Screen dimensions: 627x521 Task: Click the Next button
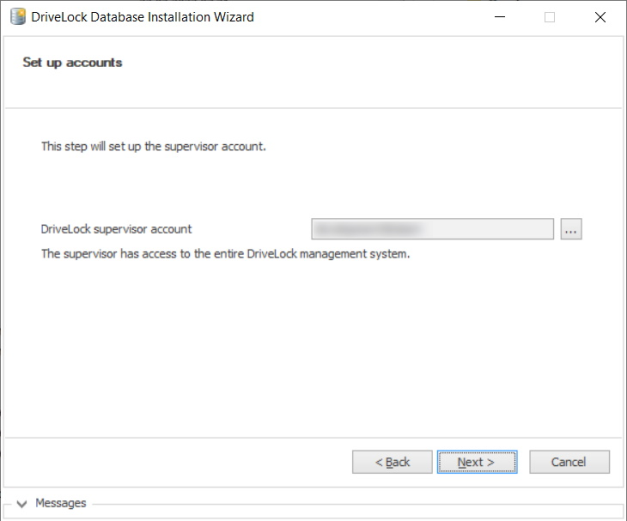pyautogui.click(x=476, y=462)
